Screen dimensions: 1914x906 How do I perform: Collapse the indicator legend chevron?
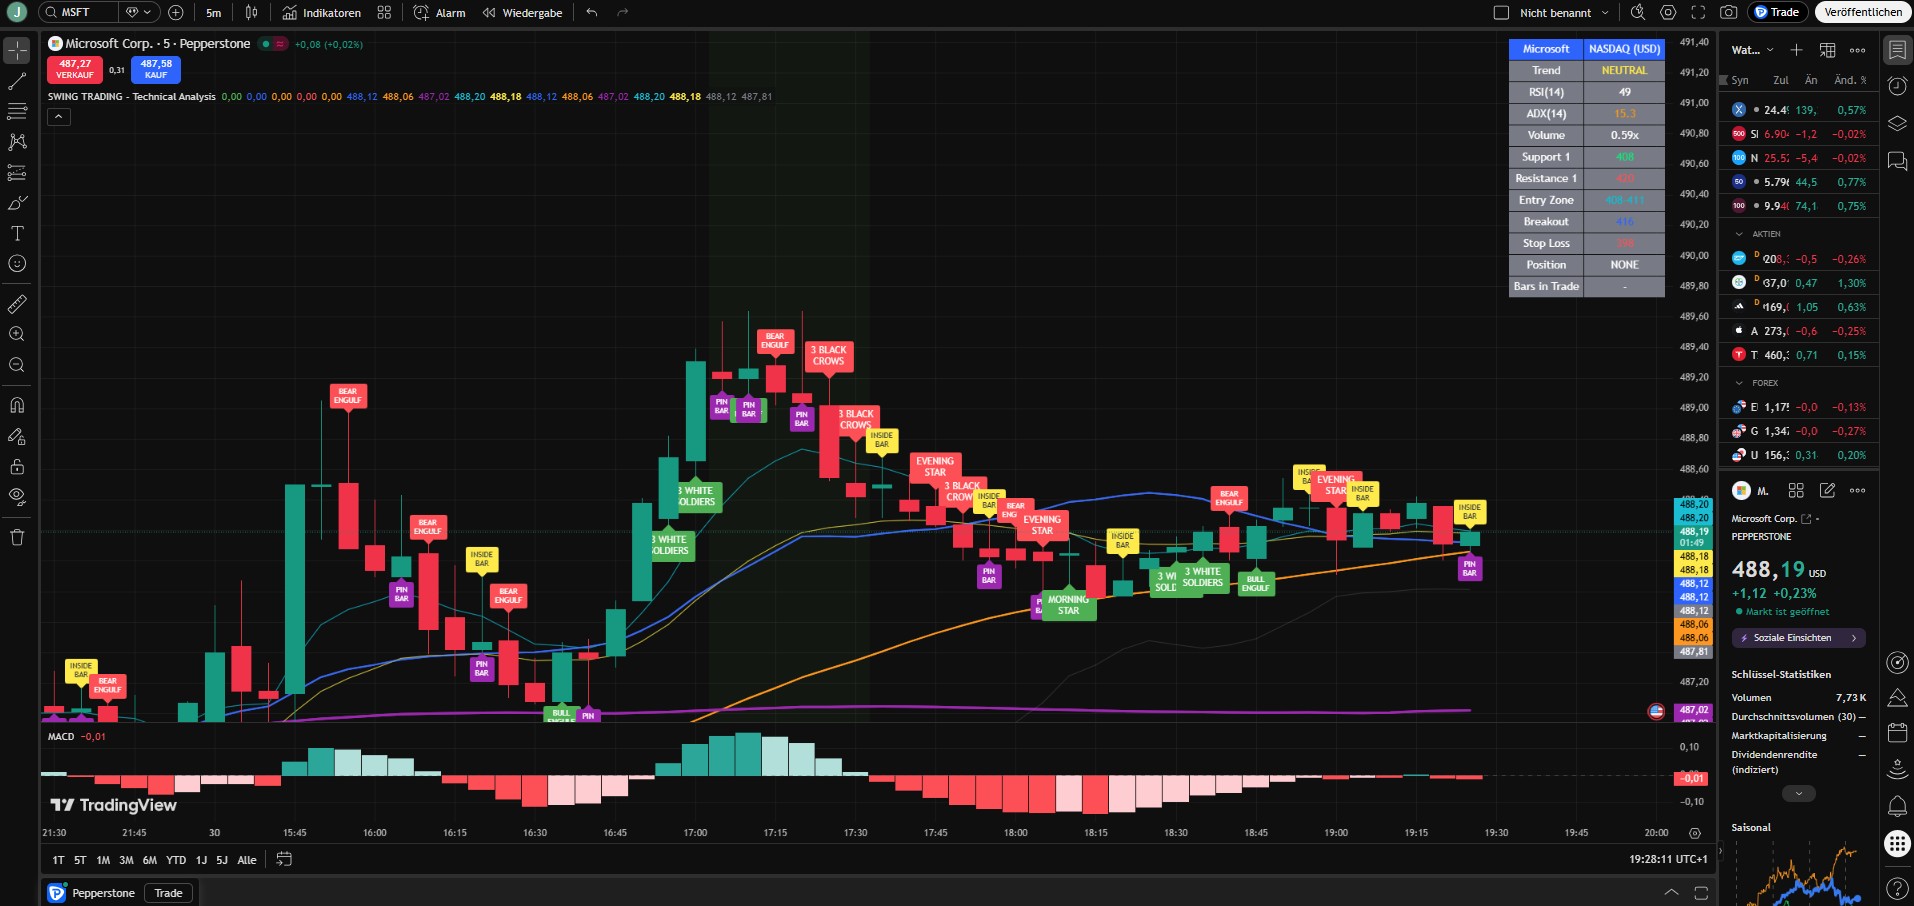pos(59,117)
